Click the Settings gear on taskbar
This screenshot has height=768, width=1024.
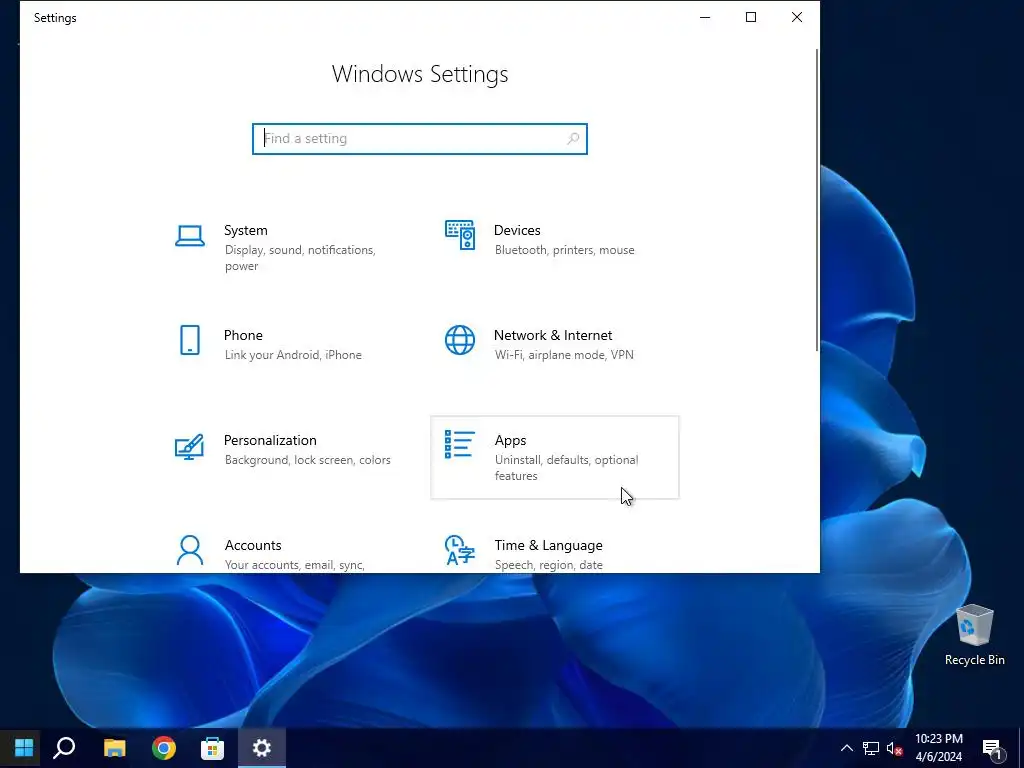coord(262,748)
